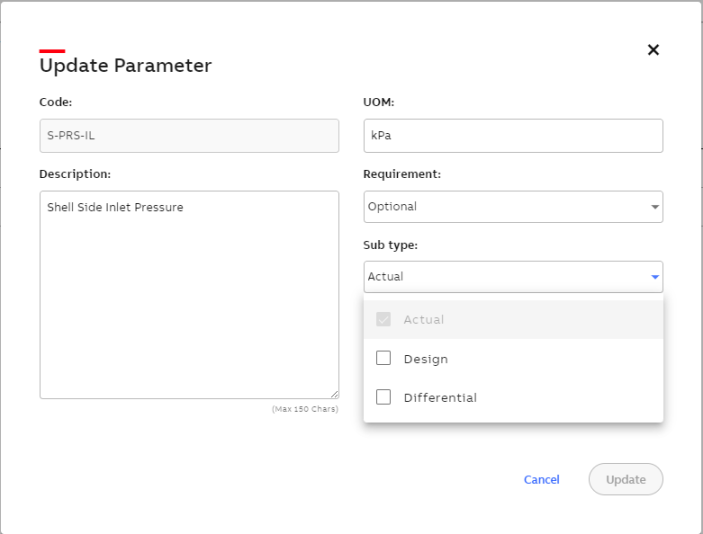Click the Sub type label
Screen dimensions: 703x534
pos(390,245)
